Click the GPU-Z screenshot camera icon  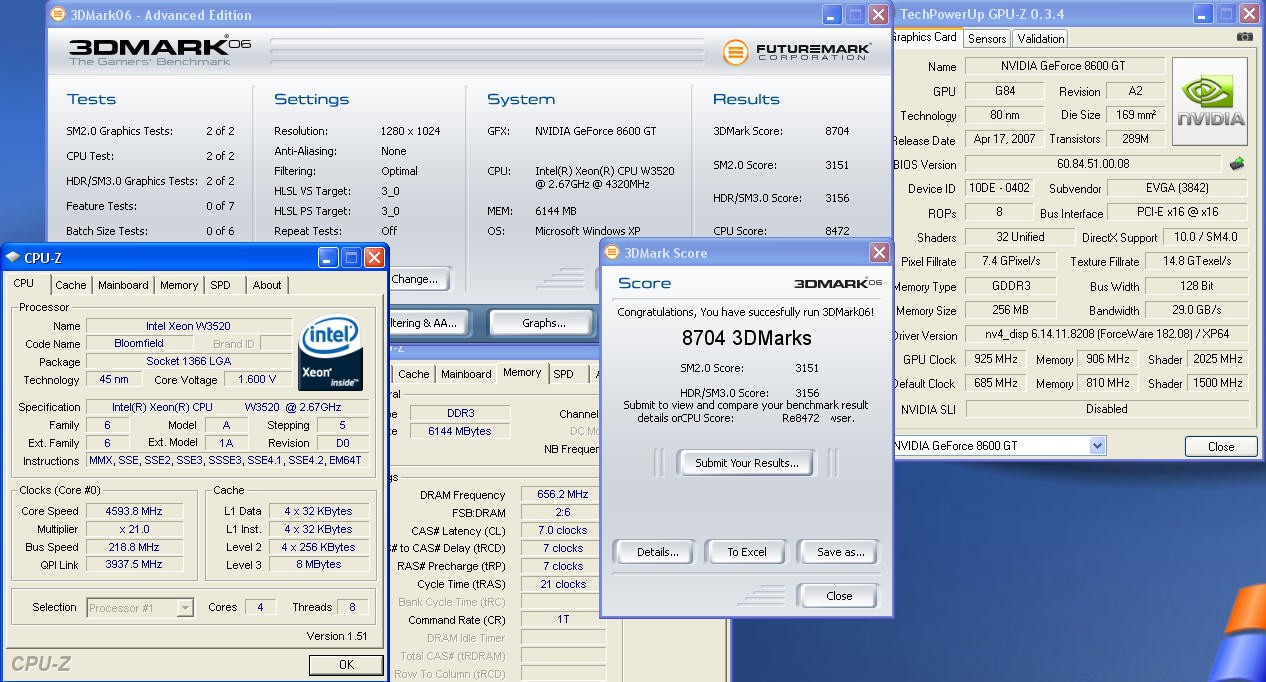[1244, 37]
